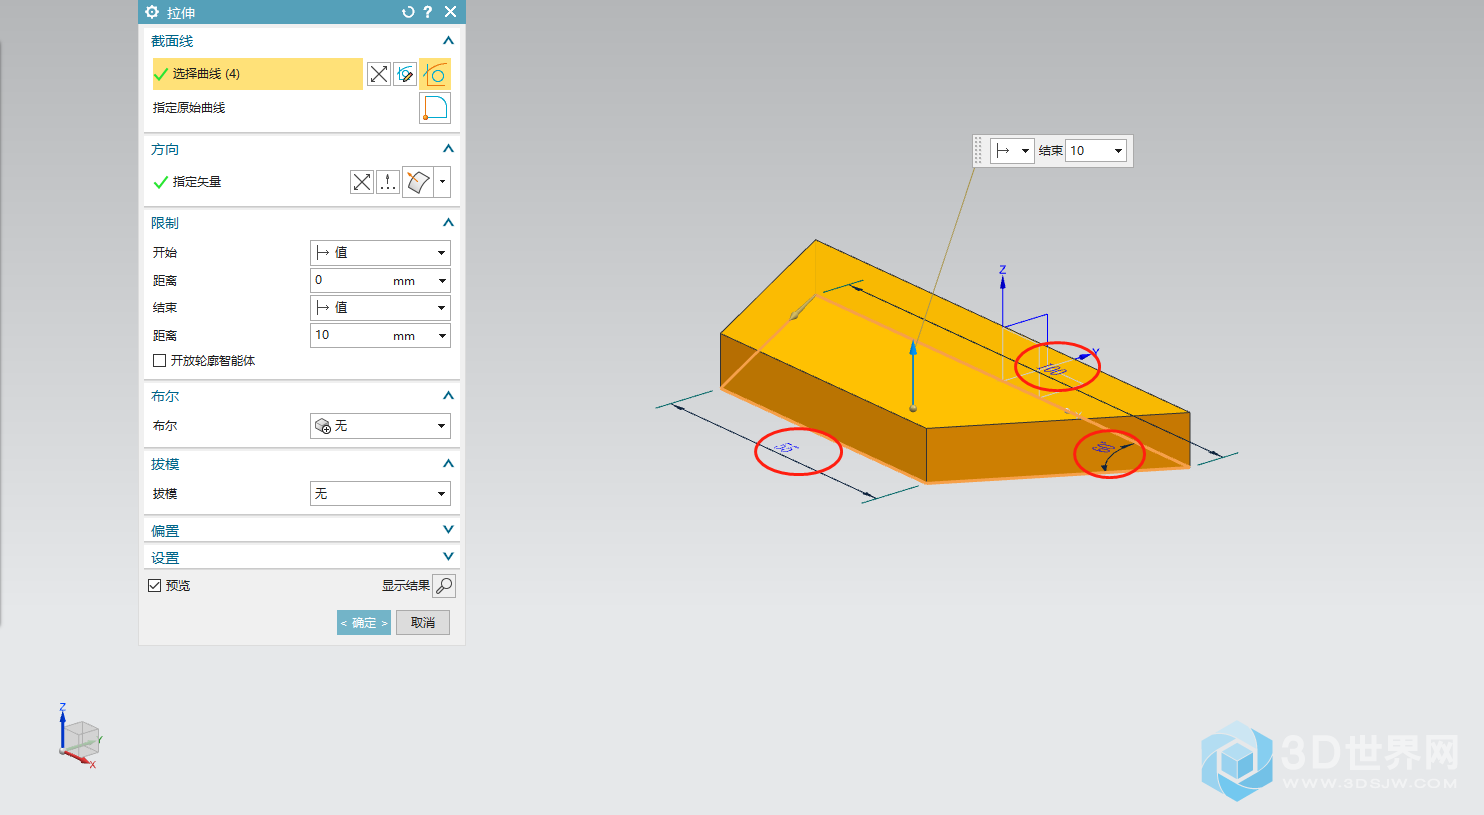Collapse the 布尔 section

point(448,396)
